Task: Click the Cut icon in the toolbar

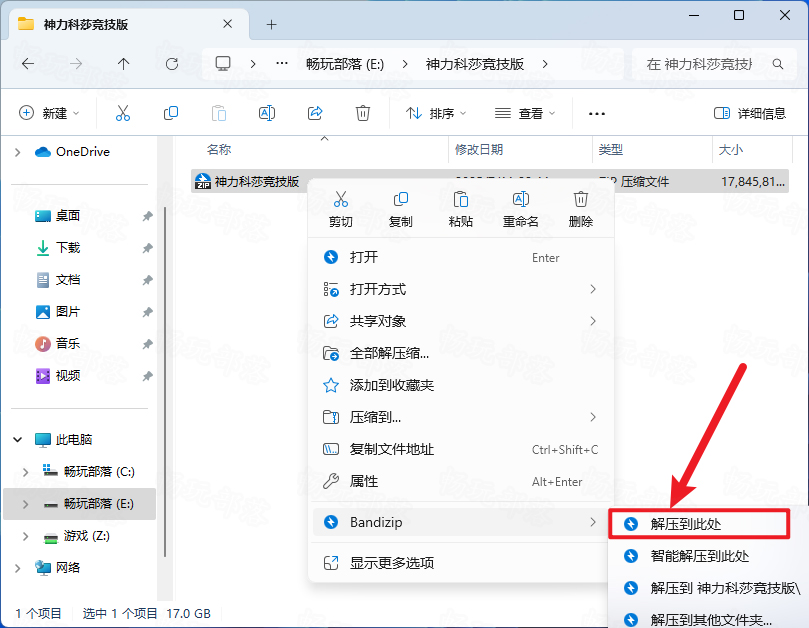Action: click(x=123, y=113)
